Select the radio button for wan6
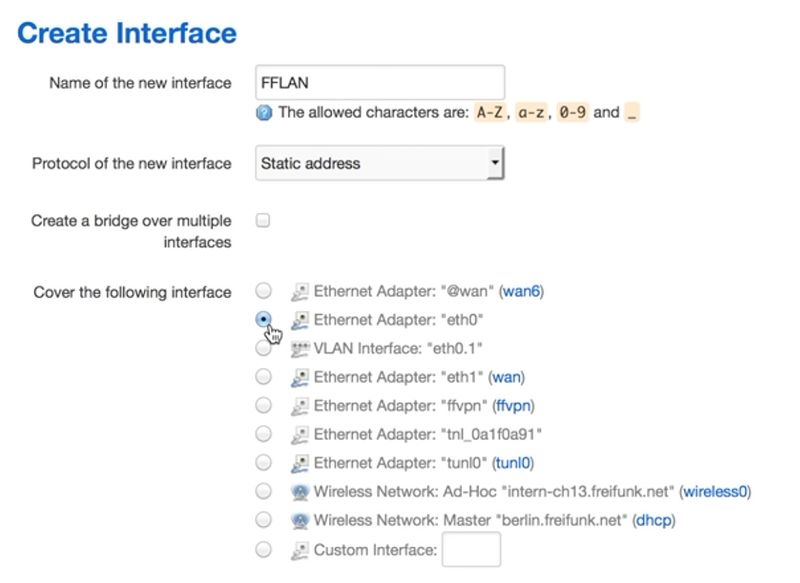Viewport: 800px width, 583px height. (x=263, y=290)
